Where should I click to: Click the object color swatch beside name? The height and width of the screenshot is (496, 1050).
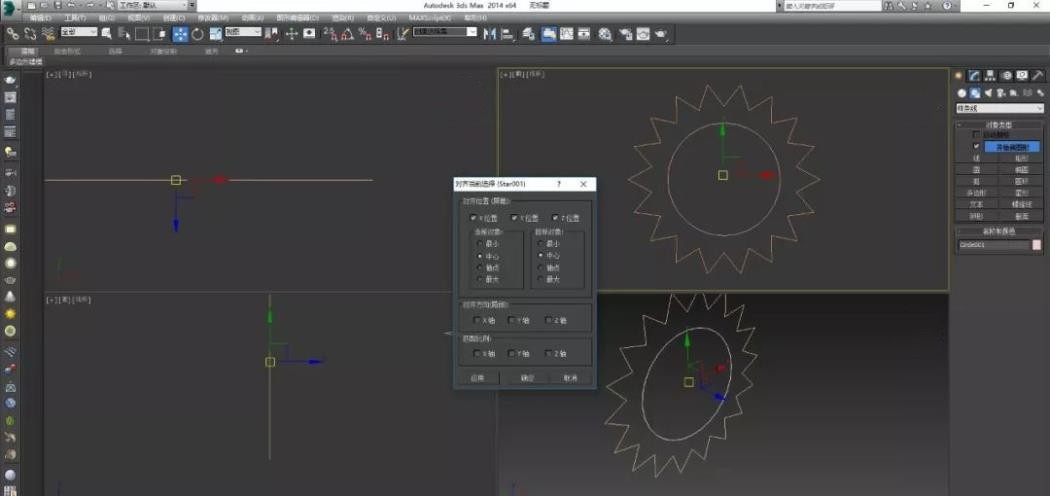click(1037, 244)
